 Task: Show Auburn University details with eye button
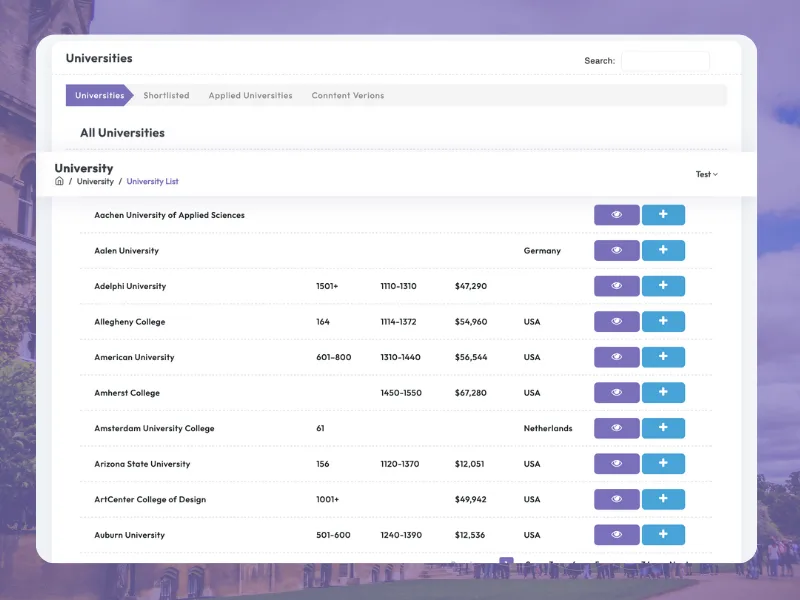616,535
